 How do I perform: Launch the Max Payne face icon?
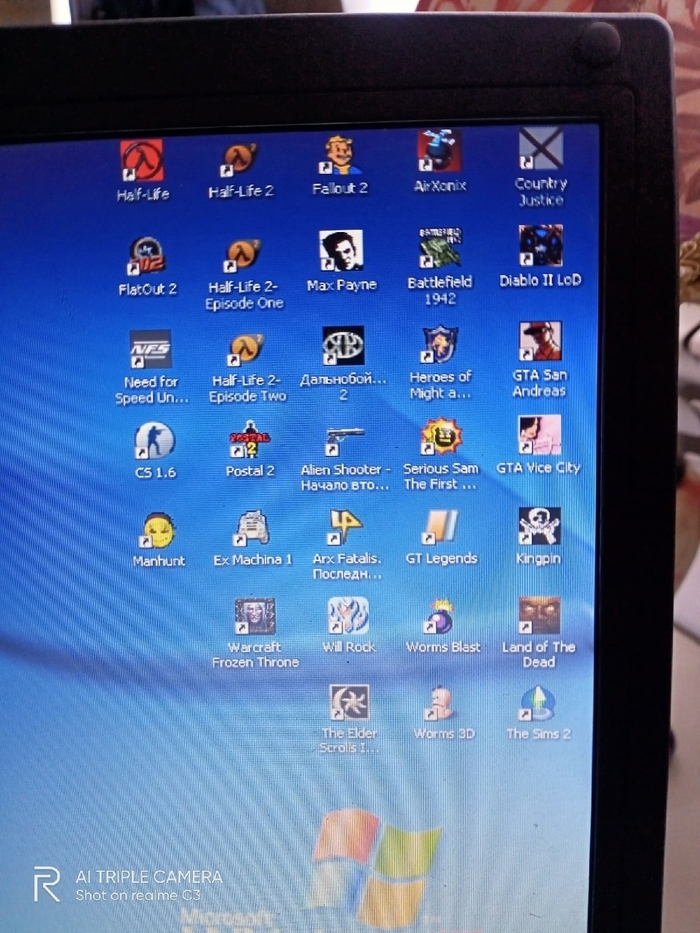click(x=341, y=251)
